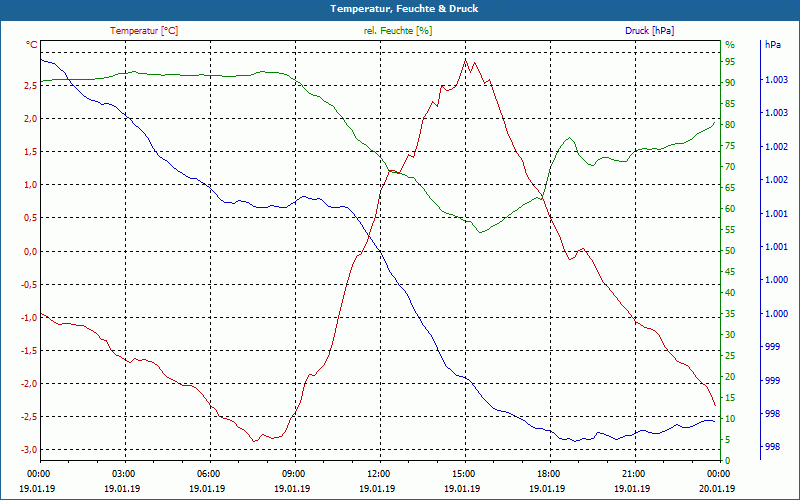Click the '90' humidity axis value
This screenshot has width=800, height=500.
coord(730,83)
